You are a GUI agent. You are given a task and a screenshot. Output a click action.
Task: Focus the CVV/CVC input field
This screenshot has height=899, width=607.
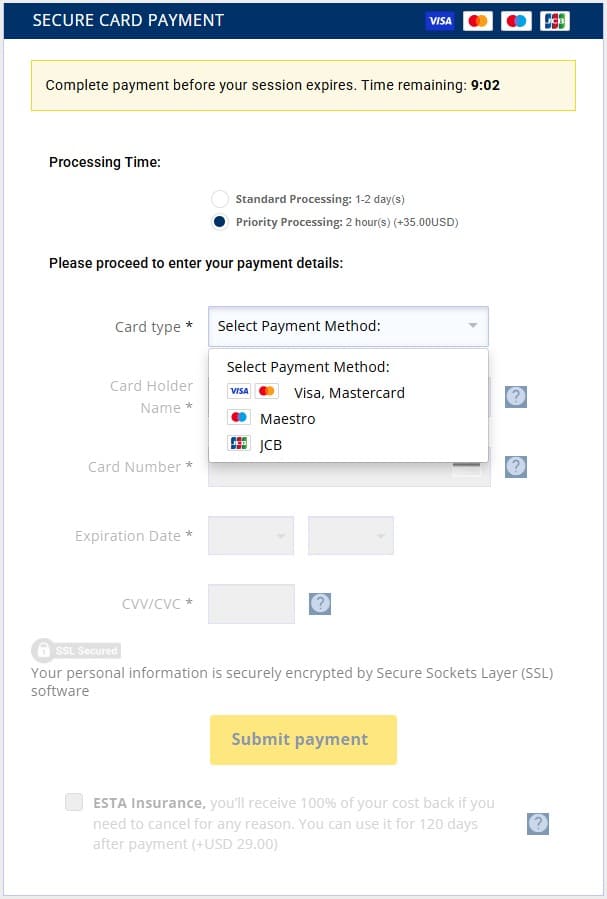point(251,604)
